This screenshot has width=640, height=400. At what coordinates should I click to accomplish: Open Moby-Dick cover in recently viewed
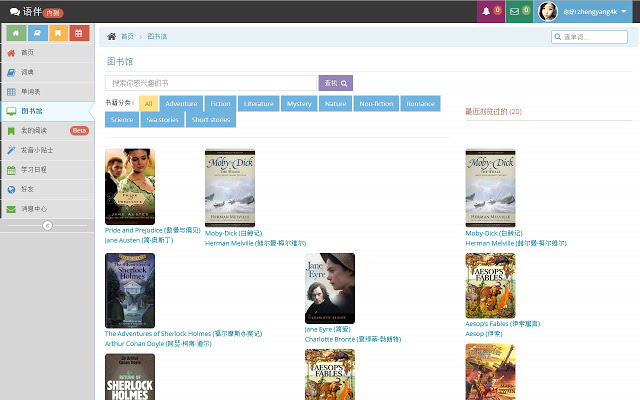490,188
